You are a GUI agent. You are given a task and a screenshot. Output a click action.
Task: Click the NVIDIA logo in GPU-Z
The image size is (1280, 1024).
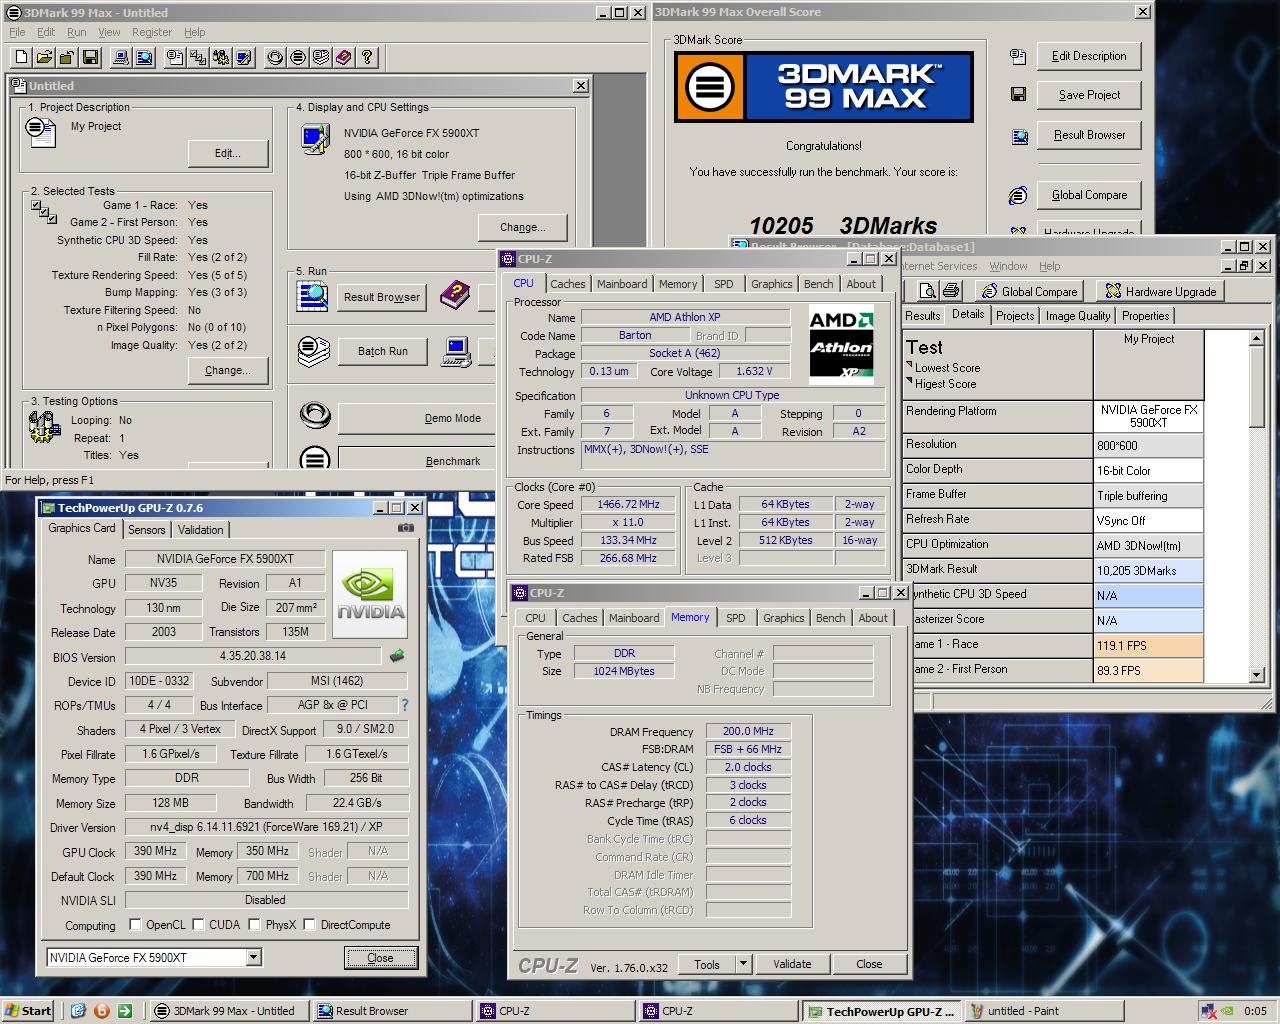coord(370,595)
